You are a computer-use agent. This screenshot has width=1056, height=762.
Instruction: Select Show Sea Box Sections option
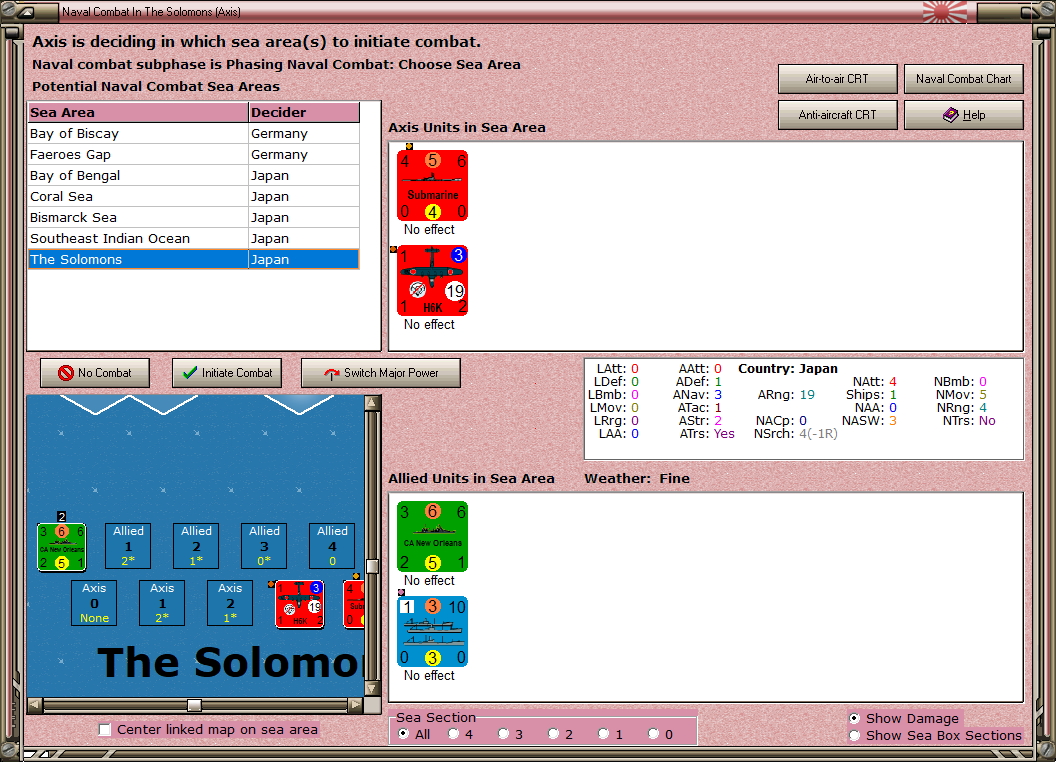point(855,736)
